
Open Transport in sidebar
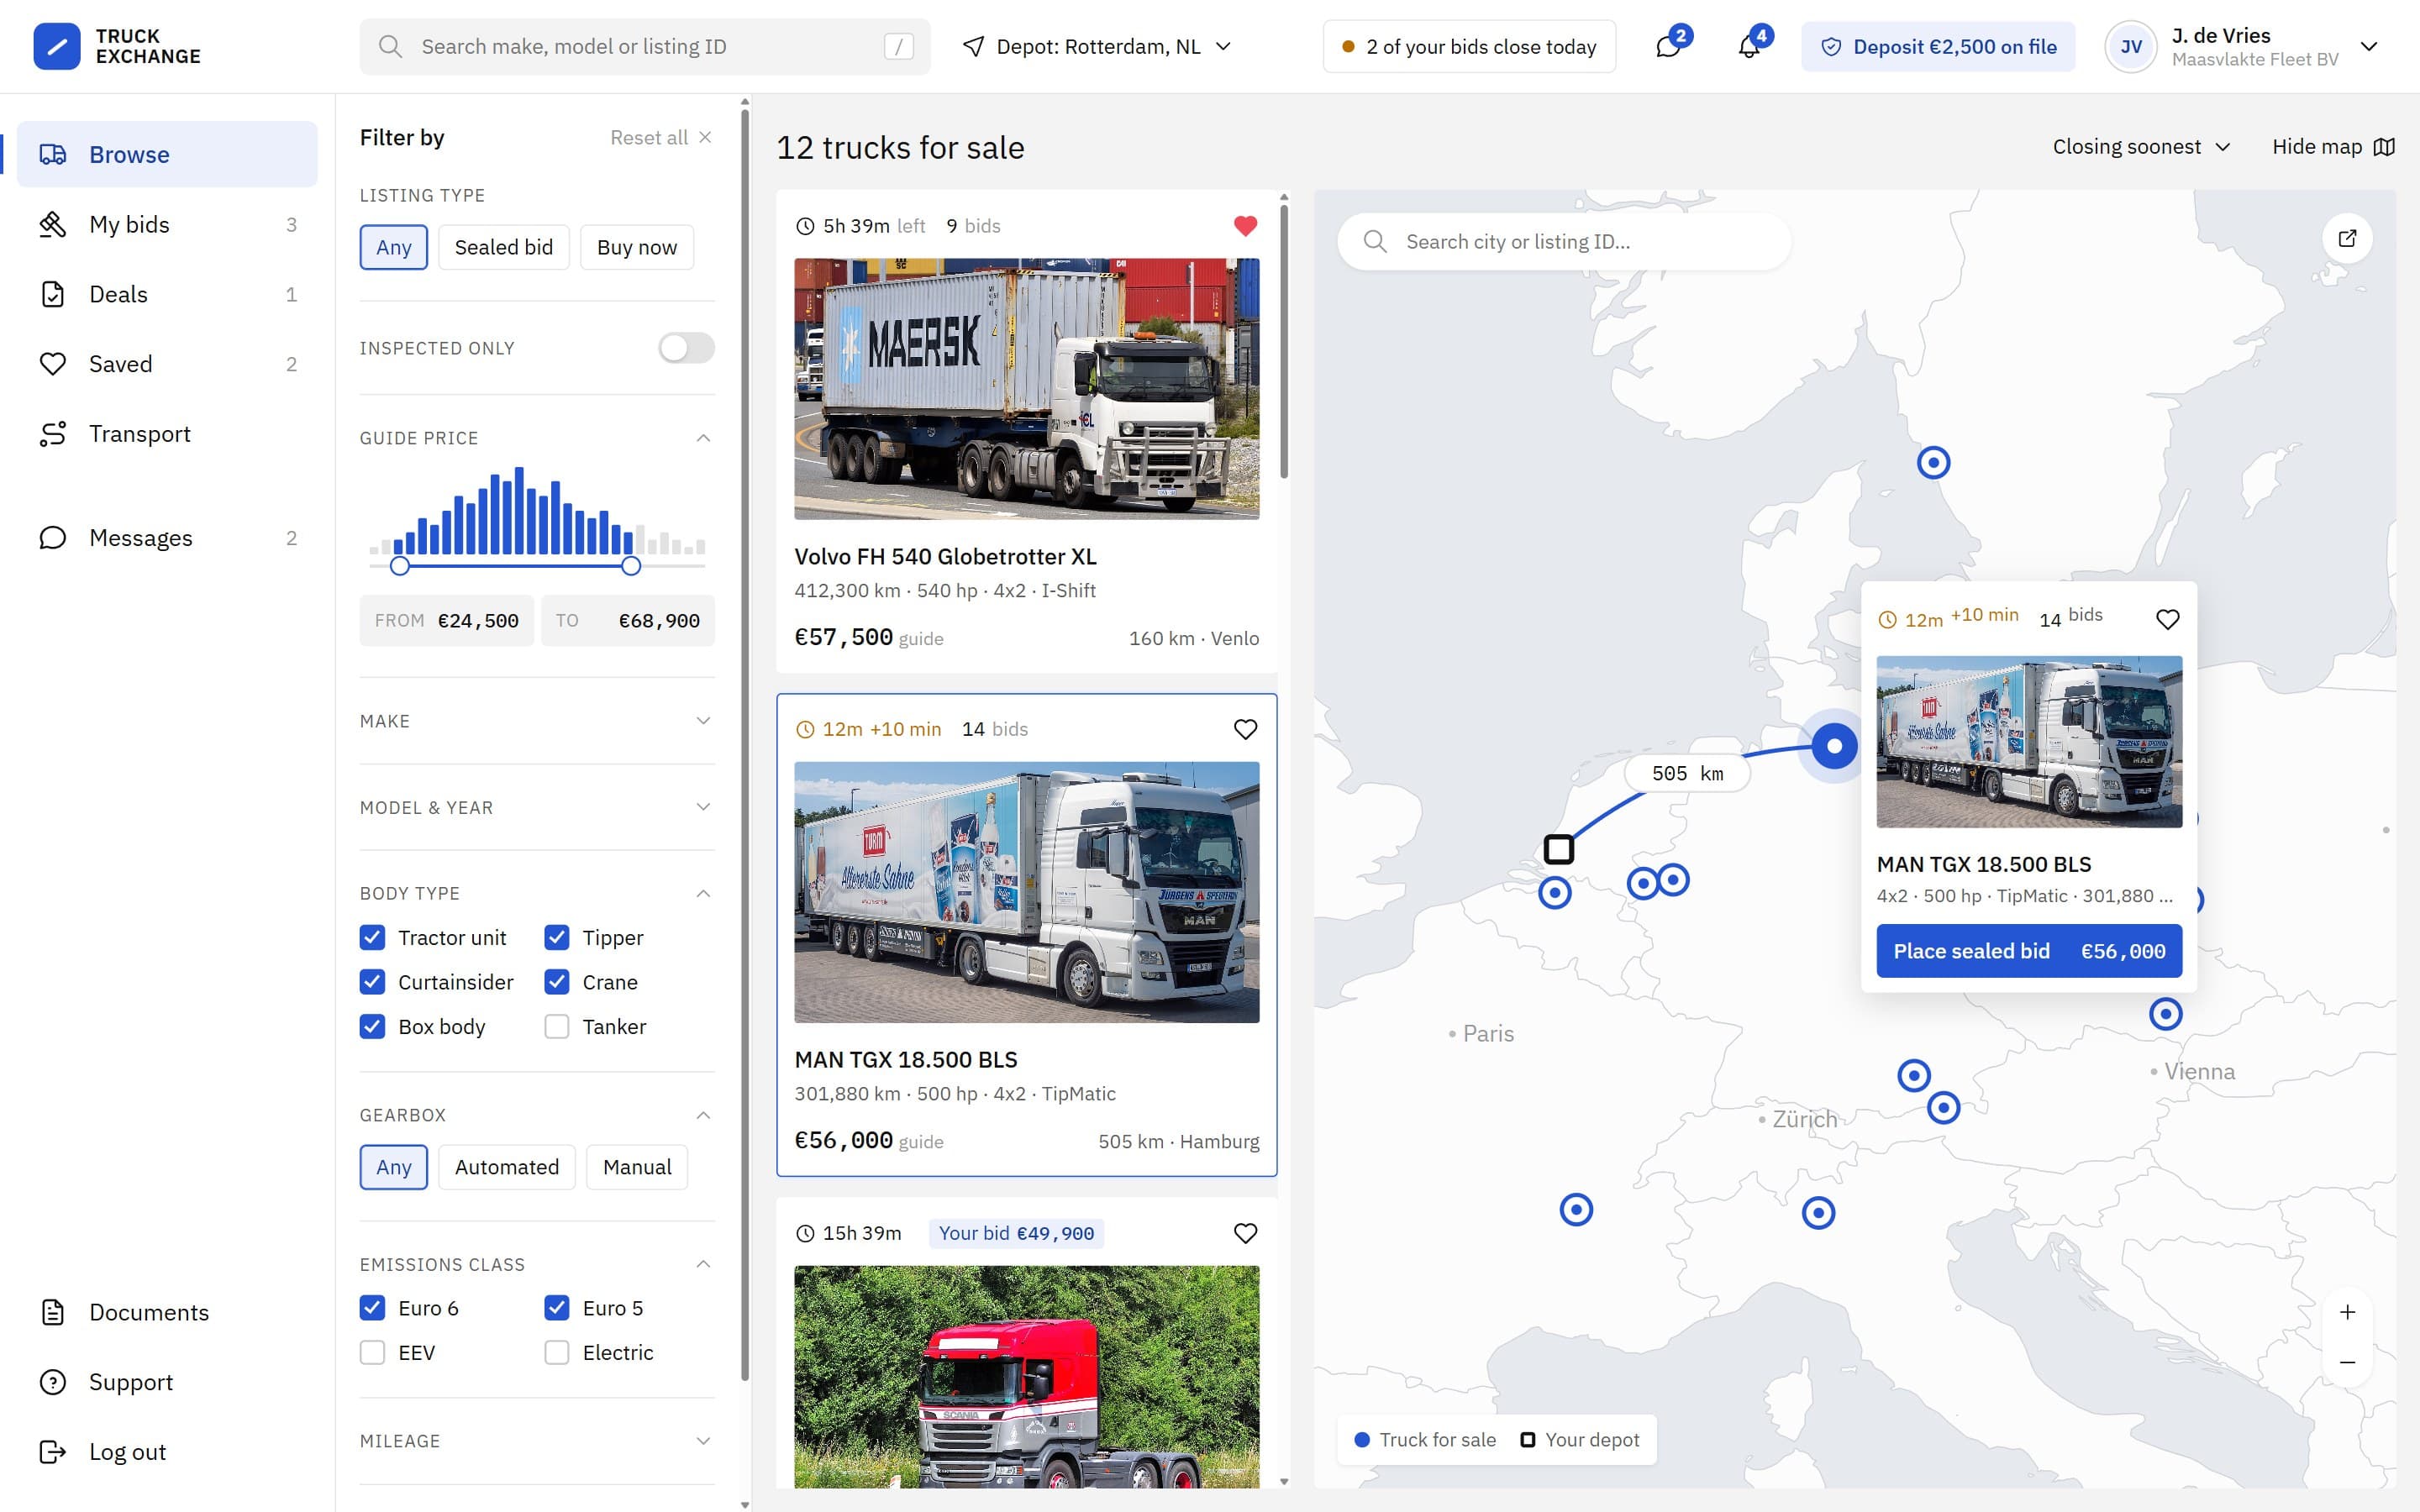coord(167,434)
